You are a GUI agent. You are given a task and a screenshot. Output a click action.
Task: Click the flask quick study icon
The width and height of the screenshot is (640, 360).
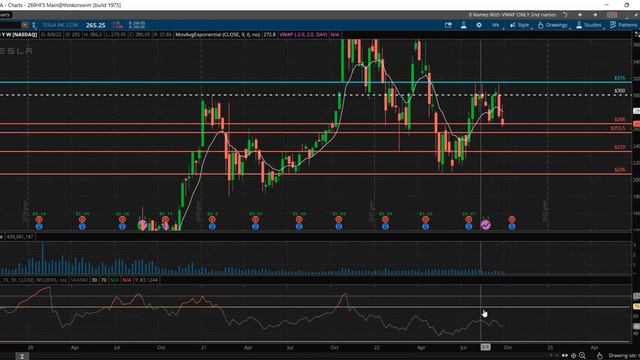464,25
